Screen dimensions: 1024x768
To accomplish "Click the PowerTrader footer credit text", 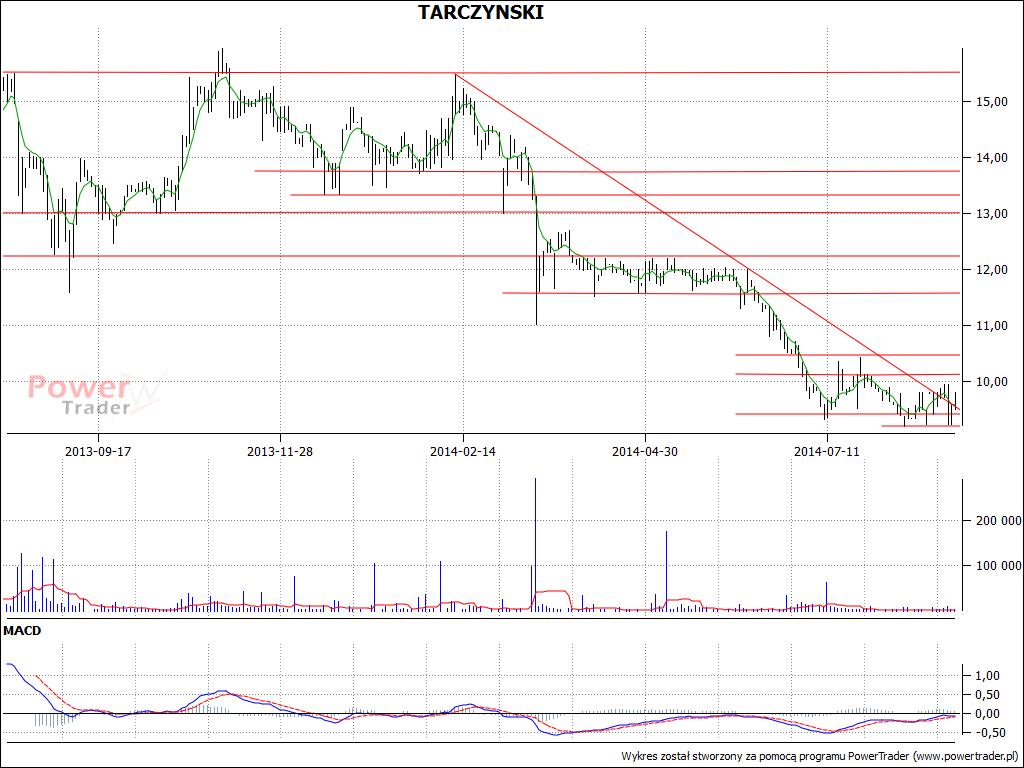I will (820, 756).
